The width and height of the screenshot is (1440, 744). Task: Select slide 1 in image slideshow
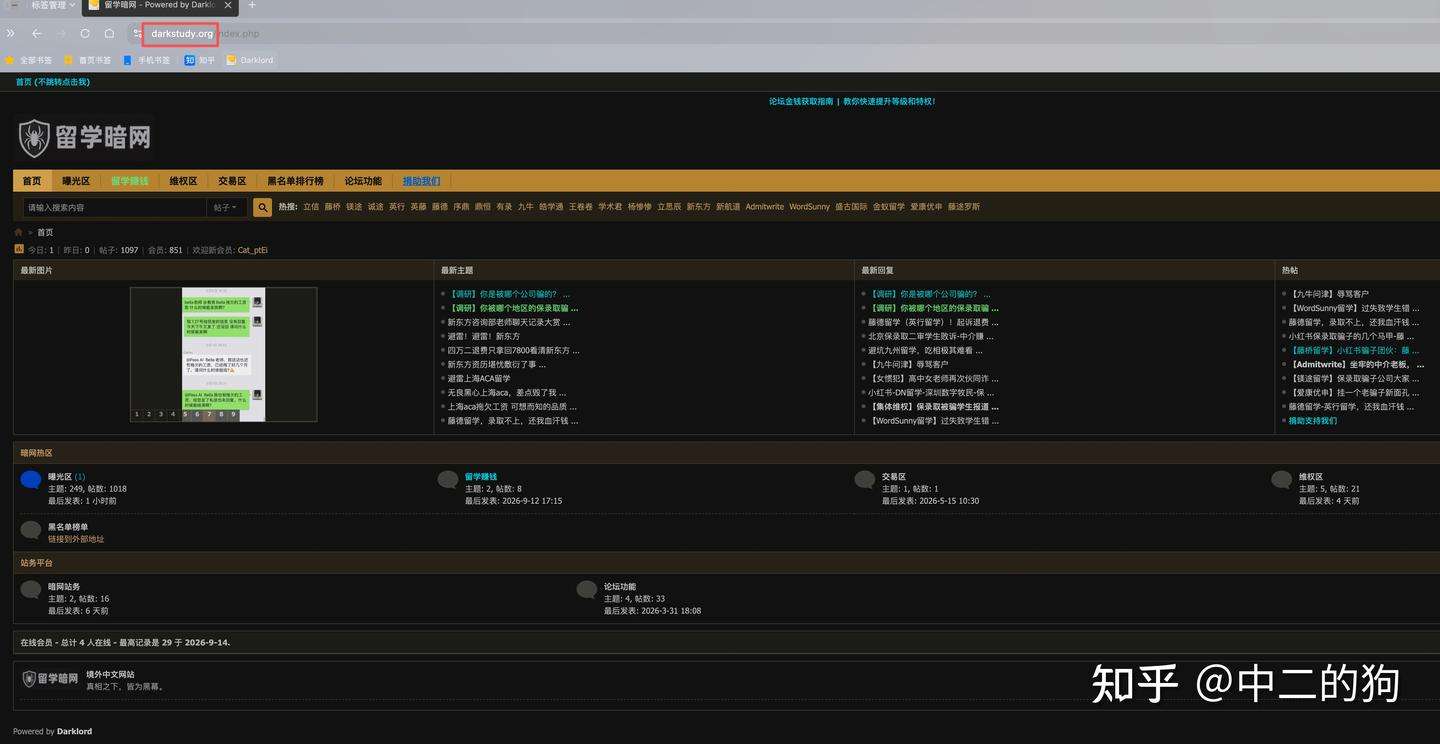(x=136, y=414)
